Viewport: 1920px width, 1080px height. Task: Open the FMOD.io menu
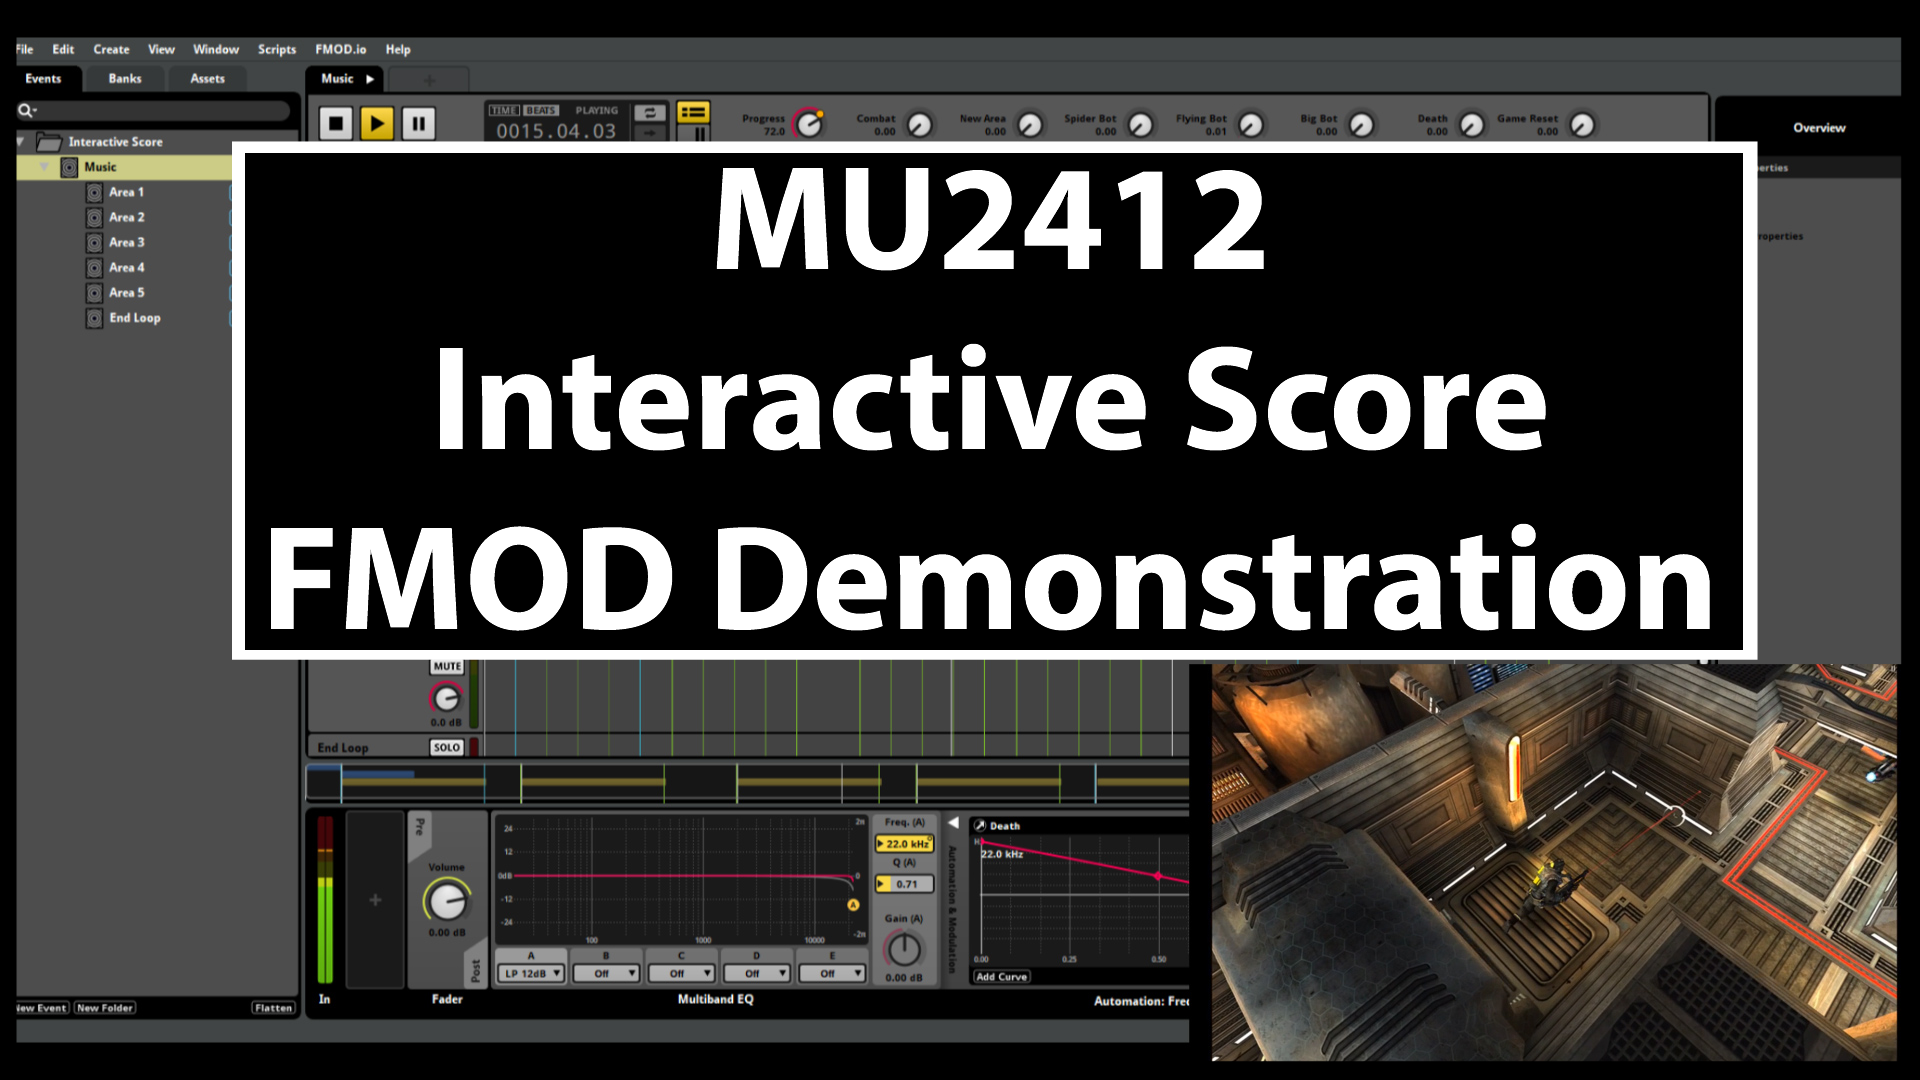click(x=341, y=49)
